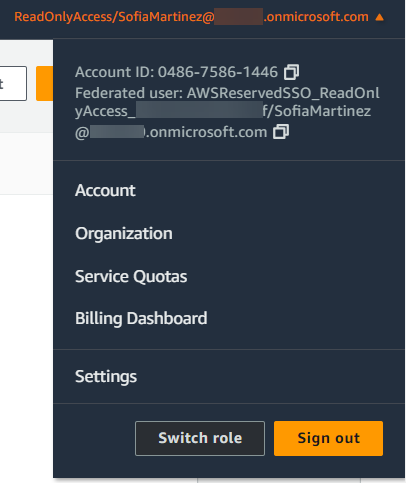The width and height of the screenshot is (406, 483).
Task: Click the AWSReservedSSO_ReadOnl federated user text
Action: click(x=283, y=93)
